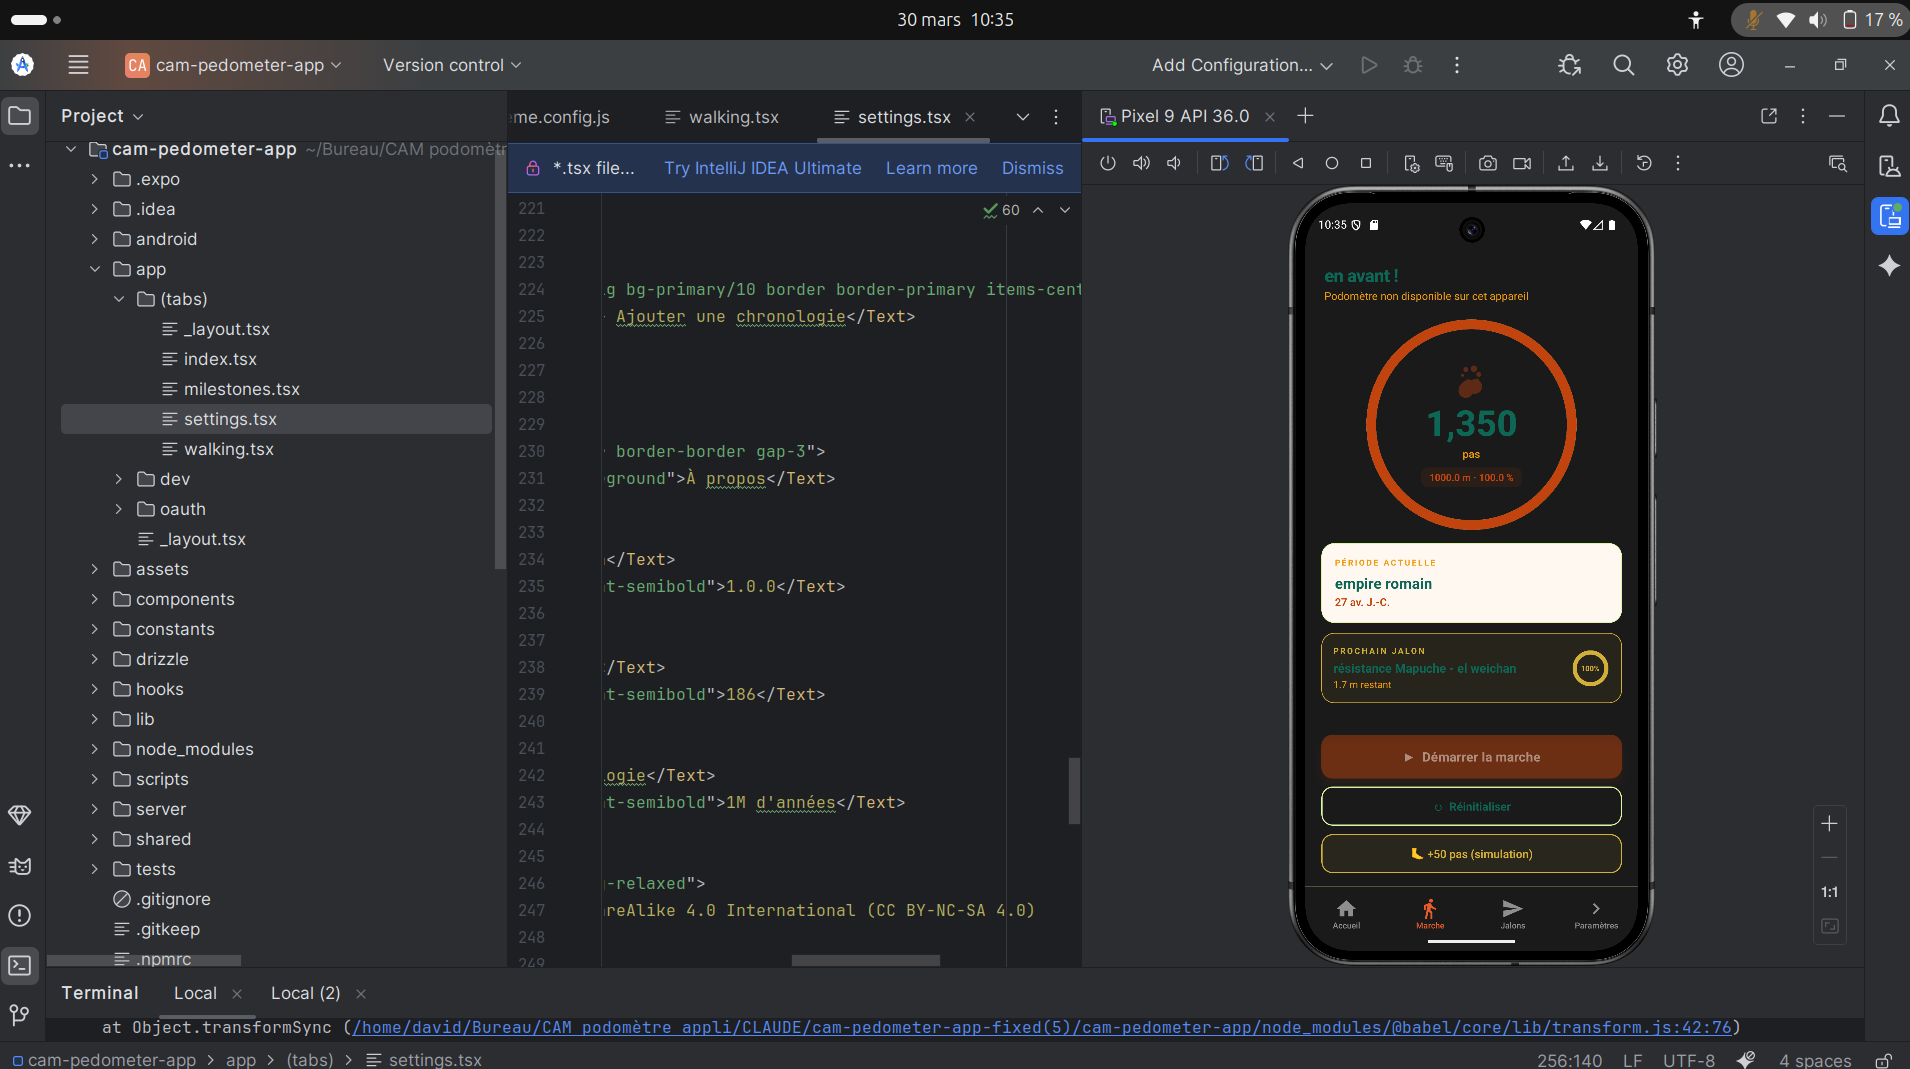Open Search Everywhere magnifier icon

pyautogui.click(x=1623, y=65)
